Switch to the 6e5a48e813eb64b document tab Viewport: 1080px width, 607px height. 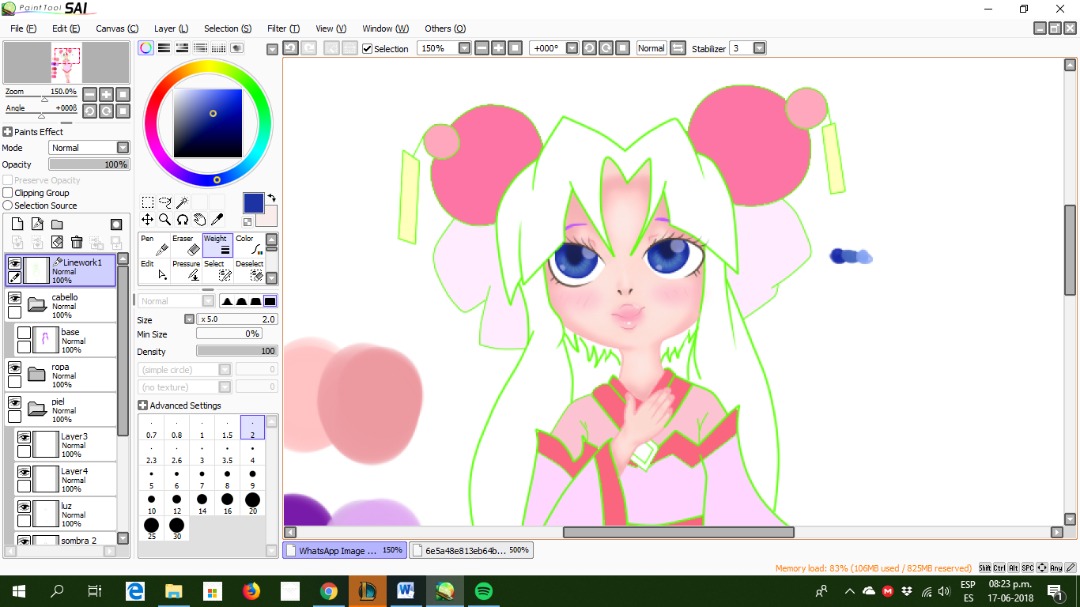pos(471,551)
